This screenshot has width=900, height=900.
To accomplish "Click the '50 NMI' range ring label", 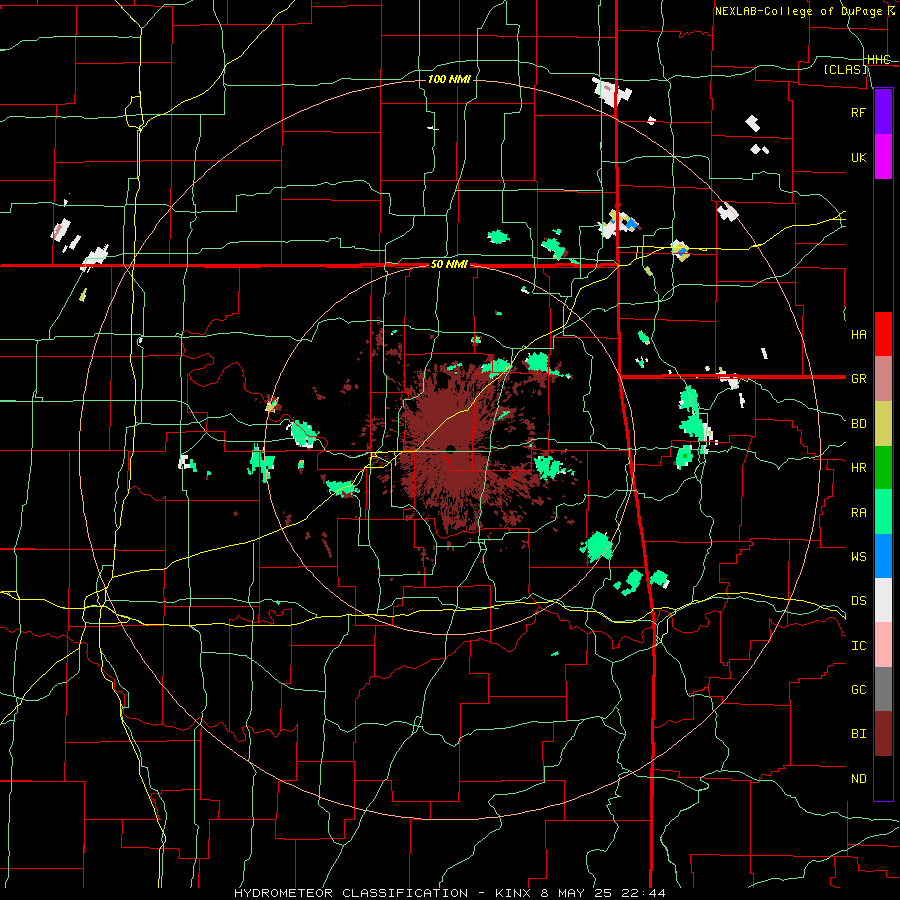I will point(449,264).
